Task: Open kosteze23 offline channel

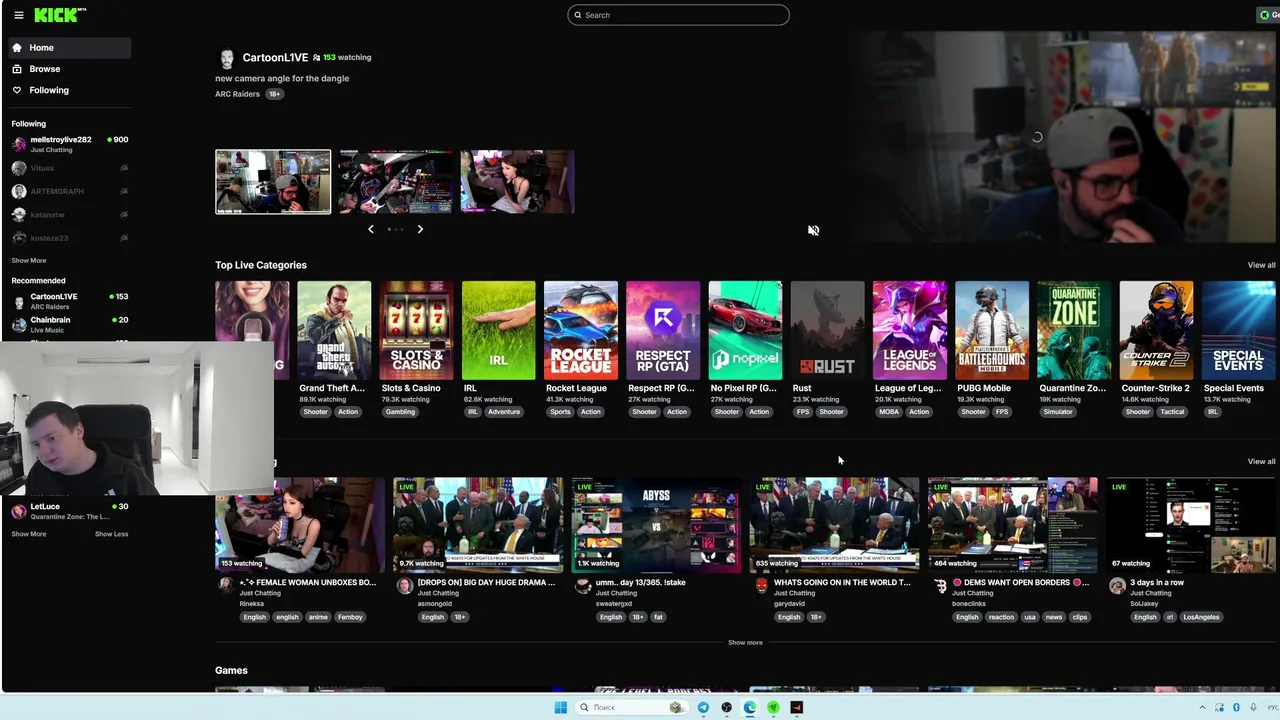Action: point(69,238)
